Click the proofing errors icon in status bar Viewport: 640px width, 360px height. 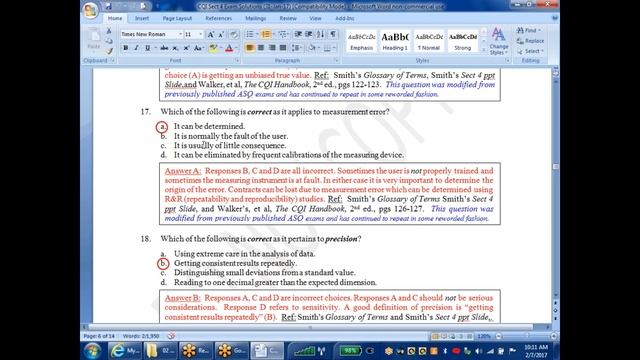(x=171, y=336)
